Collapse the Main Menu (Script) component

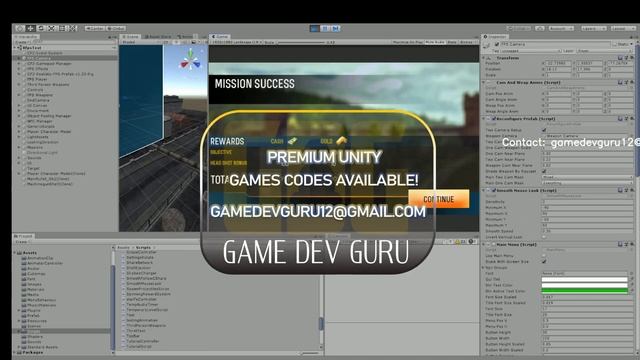point(484,244)
